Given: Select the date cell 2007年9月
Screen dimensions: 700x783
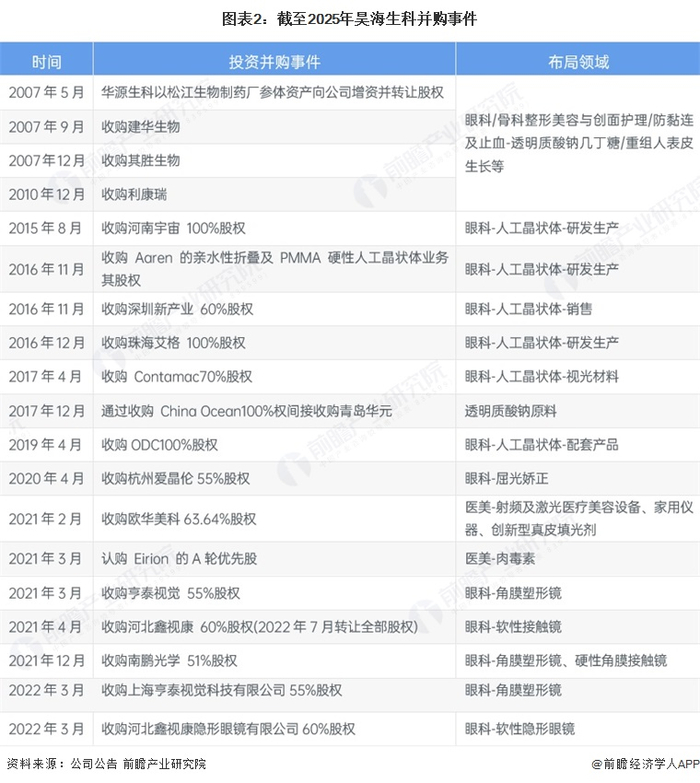Looking at the screenshot, I should [x=46, y=127].
